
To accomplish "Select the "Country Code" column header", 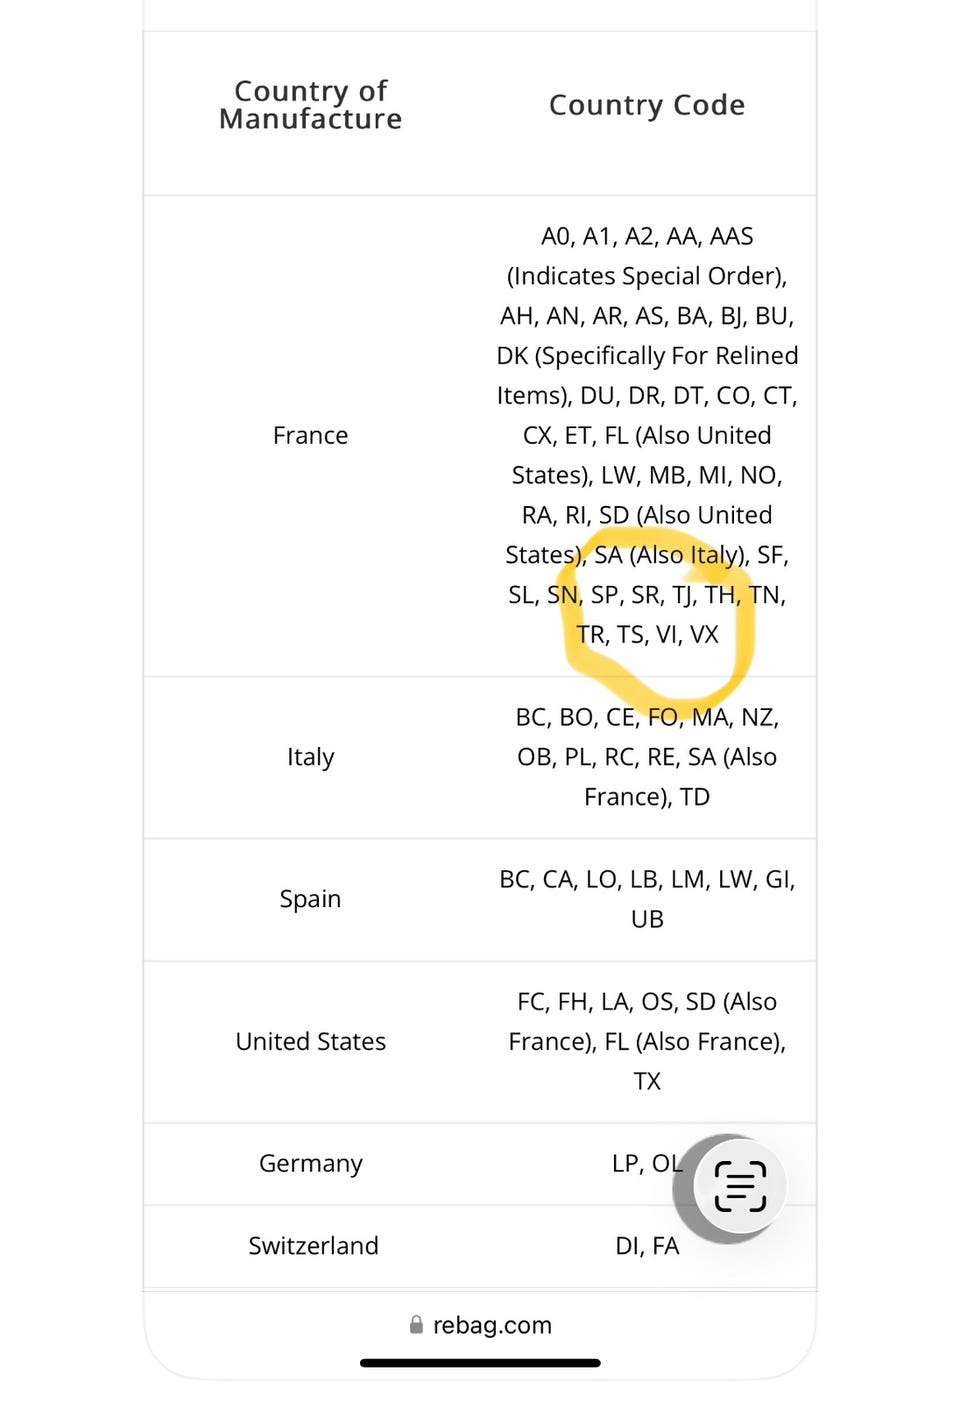I will click(647, 105).
